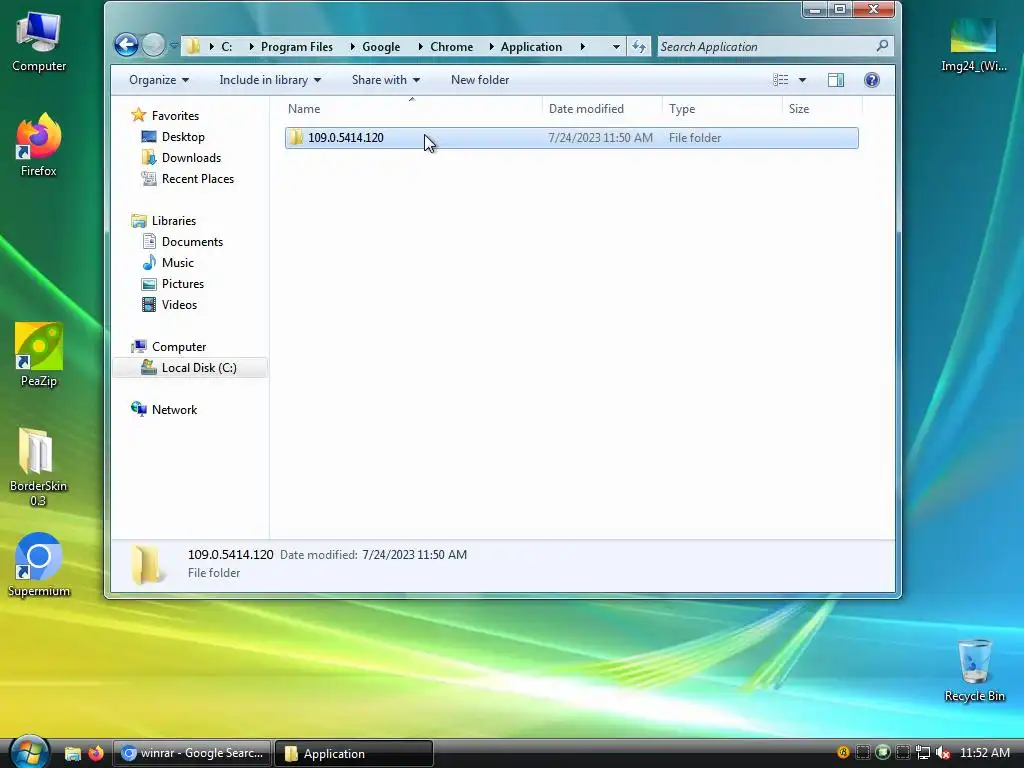The width and height of the screenshot is (1024, 768).
Task: Switch to winrar Google Search taskbar window
Action: coord(193,753)
